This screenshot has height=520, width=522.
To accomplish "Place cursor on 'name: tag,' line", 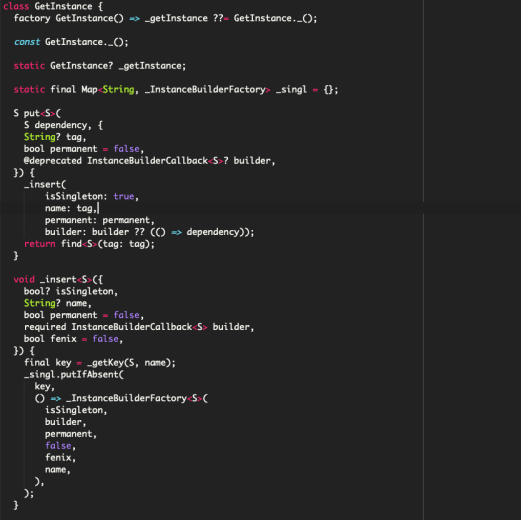I will coord(71,208).
